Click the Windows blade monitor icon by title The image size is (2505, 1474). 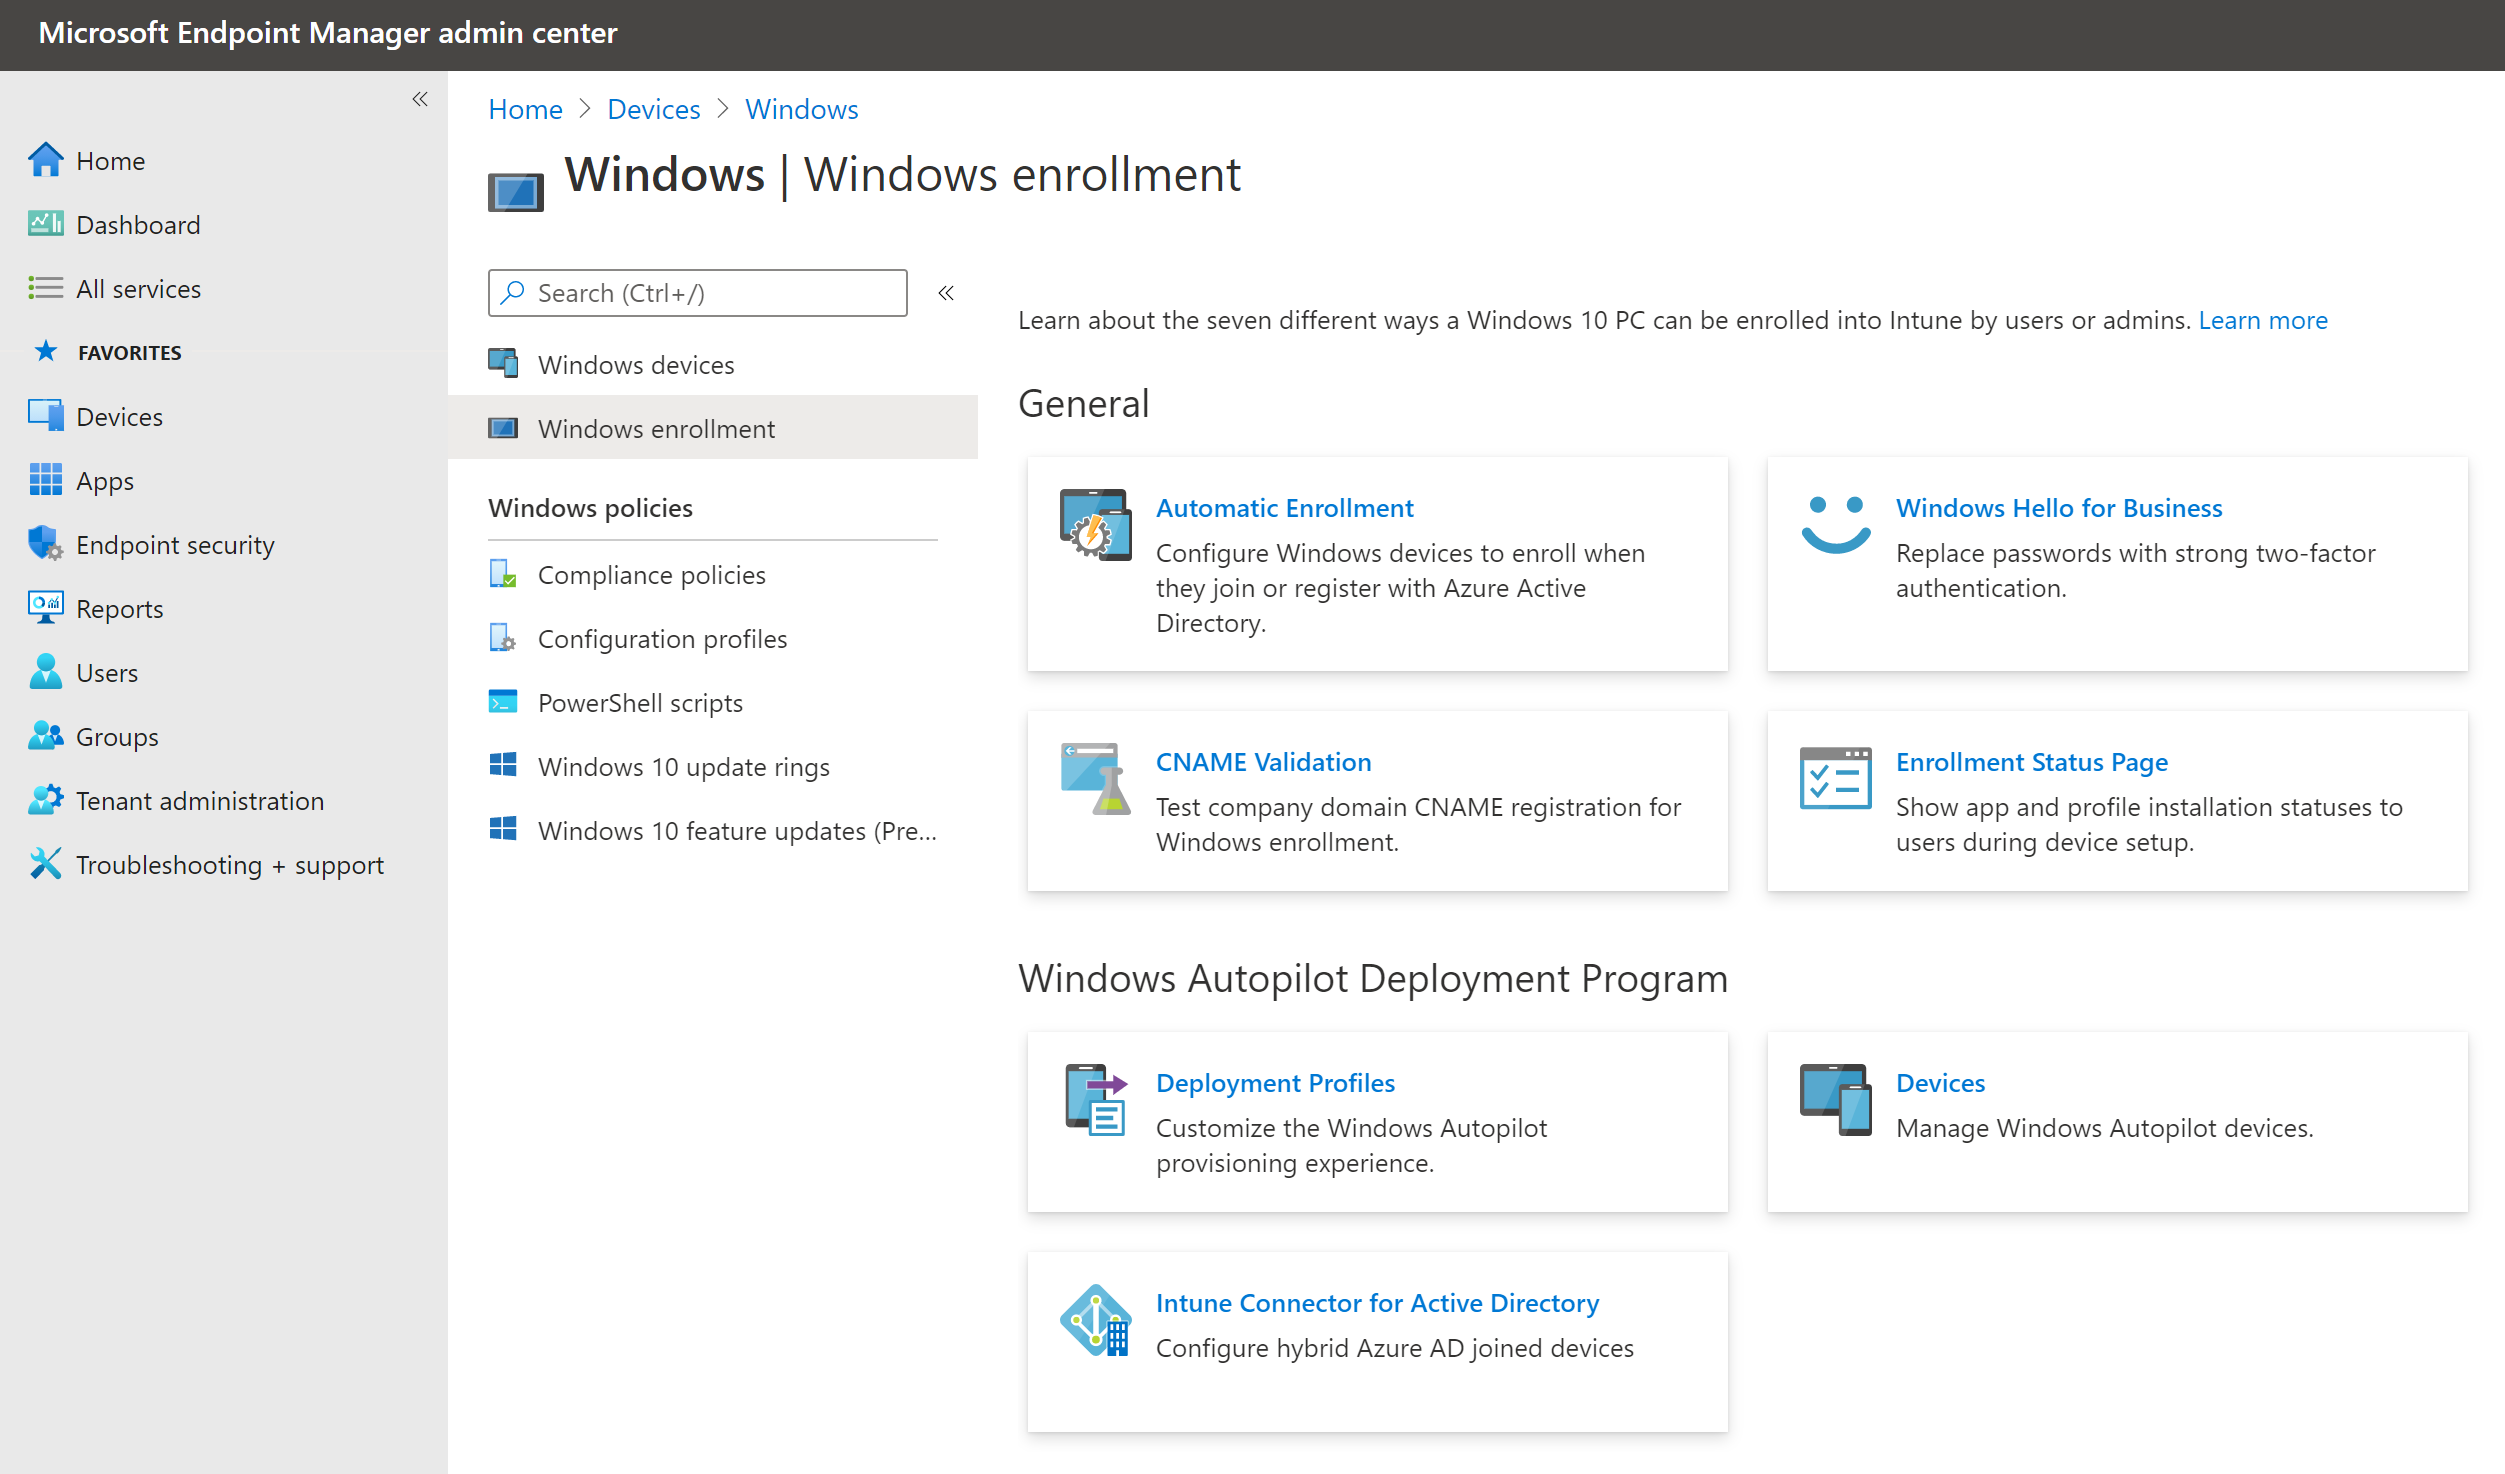pyautogui.click(x=516, y=192)
